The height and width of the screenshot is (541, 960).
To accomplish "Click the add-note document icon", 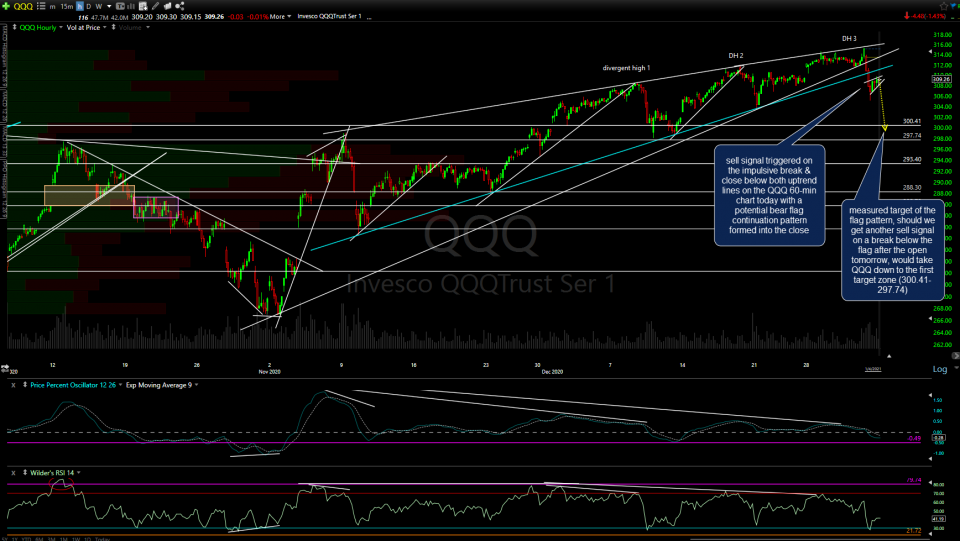I will click(143, 6).
